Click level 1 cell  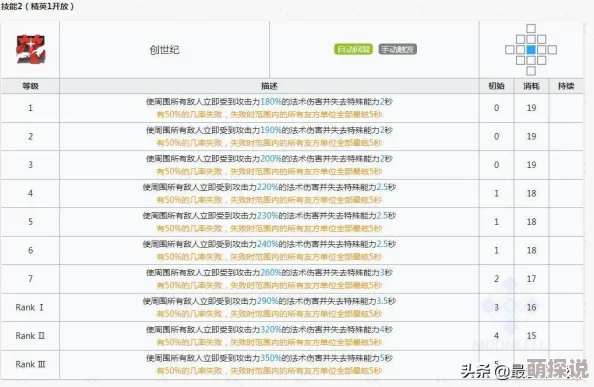pos(30,108)
